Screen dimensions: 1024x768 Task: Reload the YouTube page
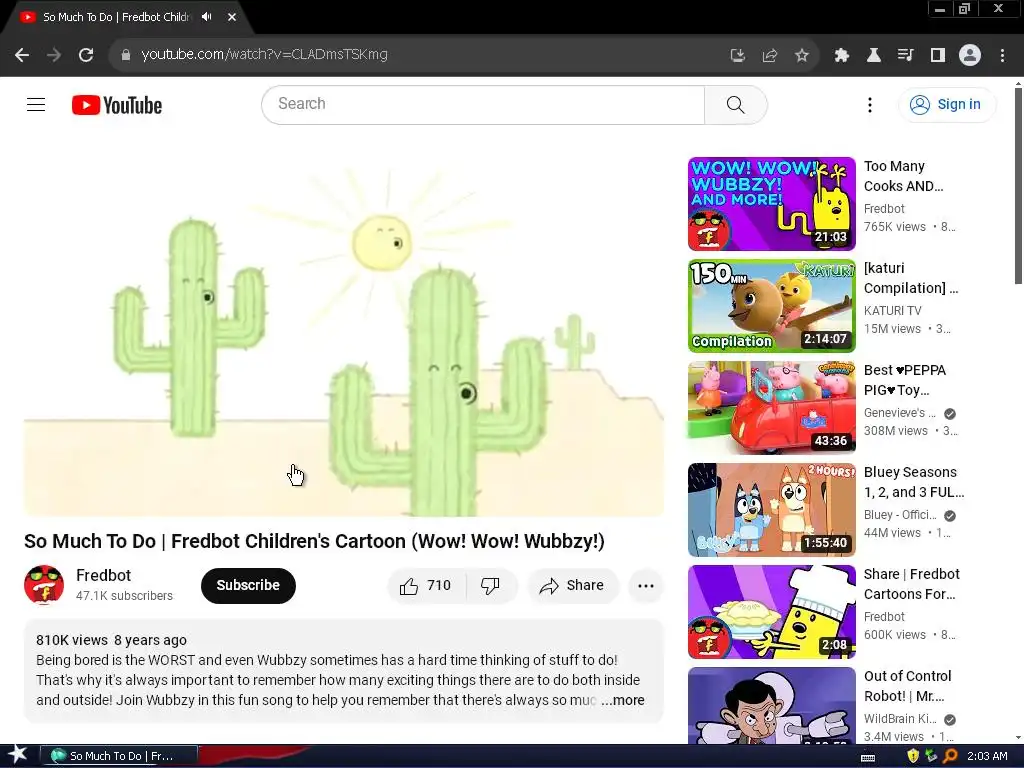click(86, 55)
